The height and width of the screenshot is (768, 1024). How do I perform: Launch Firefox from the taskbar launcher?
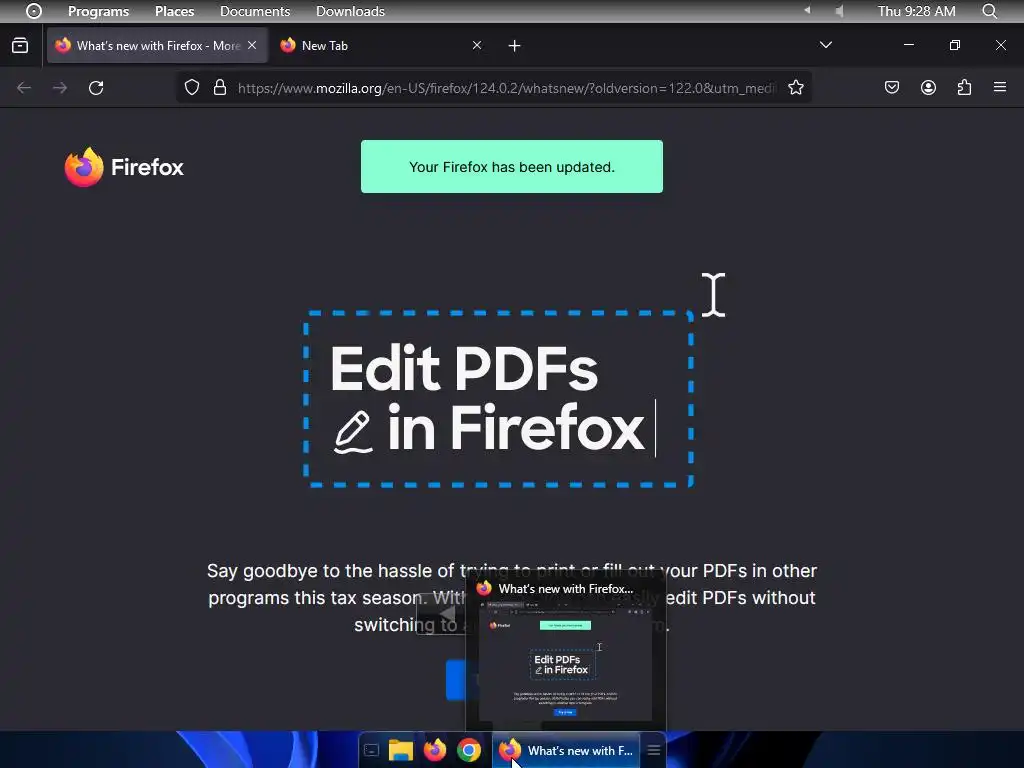pyautogui.click(x=435, y=750)
